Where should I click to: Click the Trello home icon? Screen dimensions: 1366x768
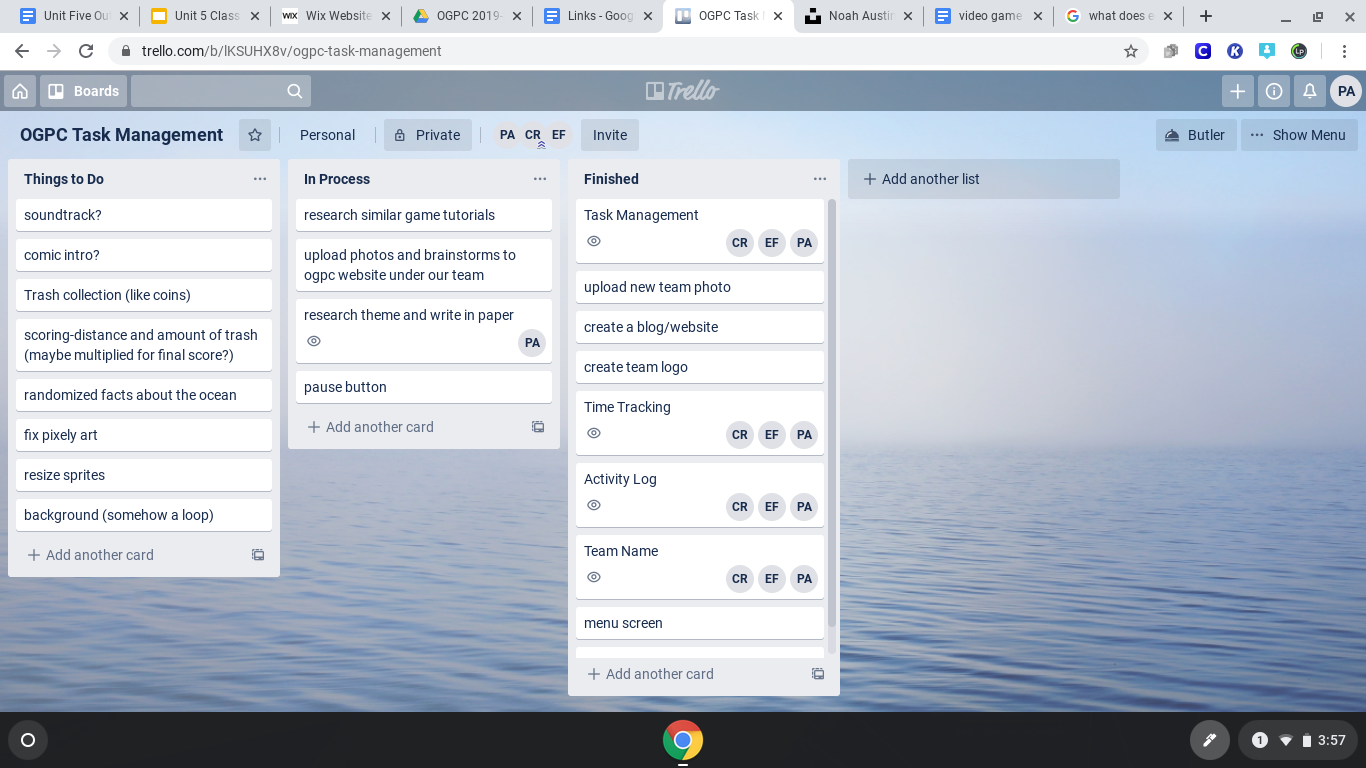point(20,91)
